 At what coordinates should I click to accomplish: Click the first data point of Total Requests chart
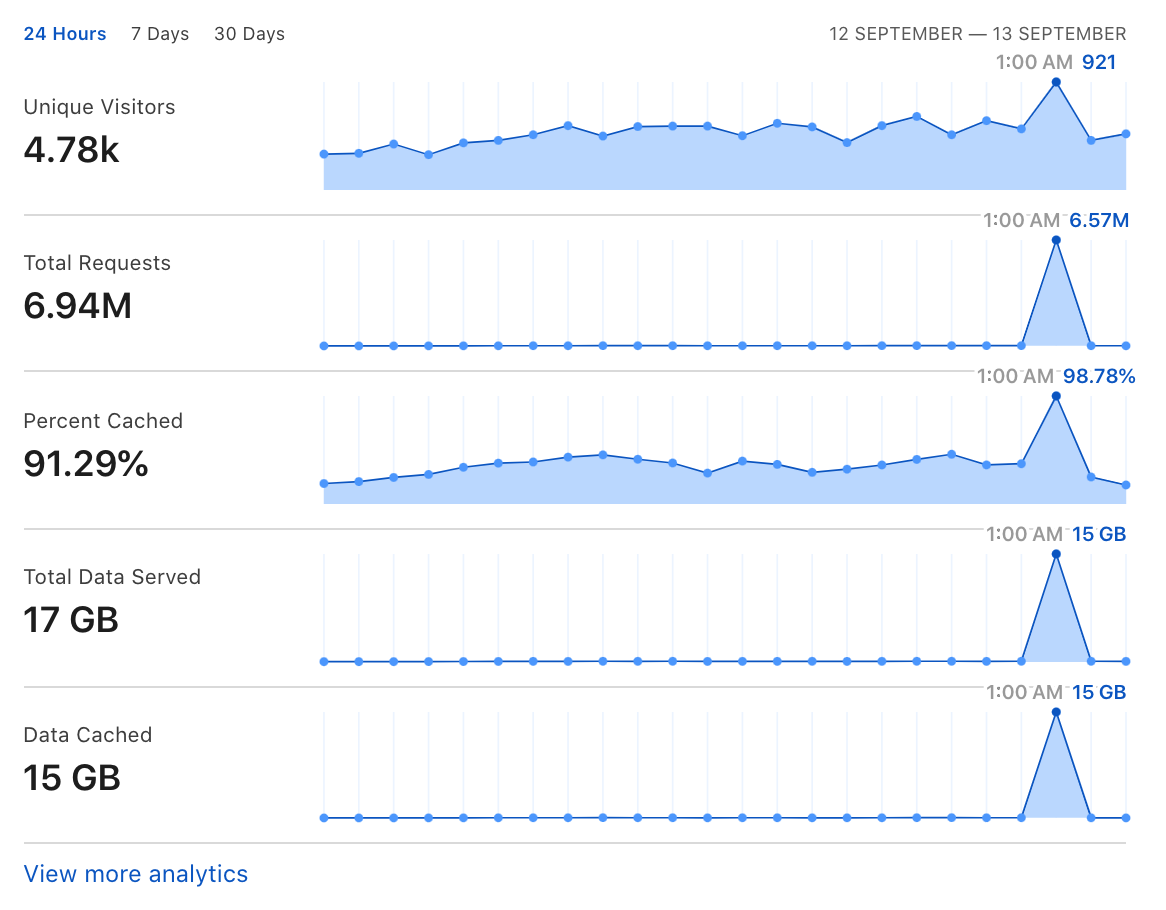(324, 346)
